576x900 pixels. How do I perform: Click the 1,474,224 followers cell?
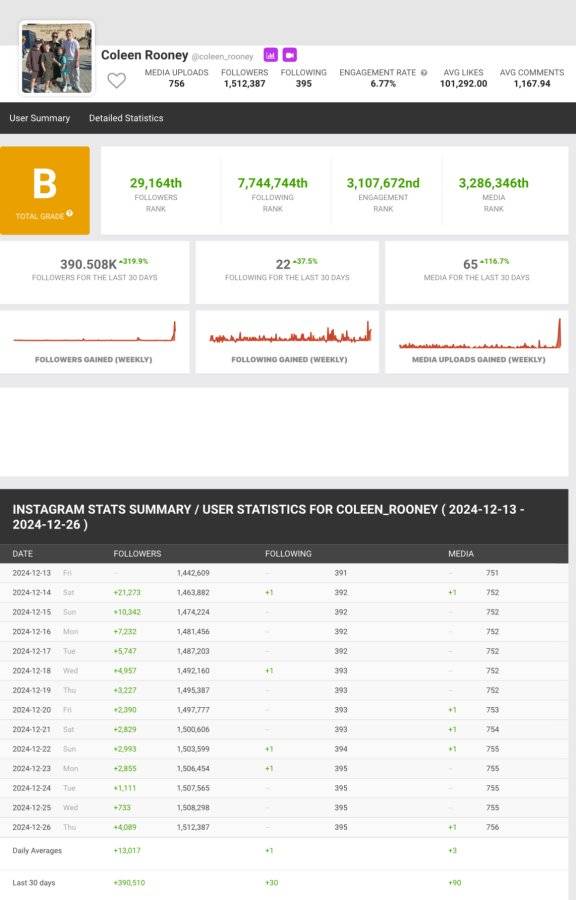tap(193, 612)
